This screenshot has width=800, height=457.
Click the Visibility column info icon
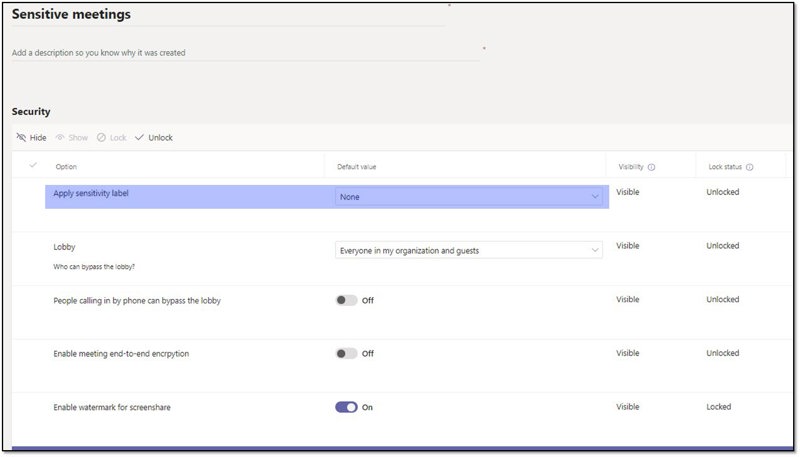[651, 167]
